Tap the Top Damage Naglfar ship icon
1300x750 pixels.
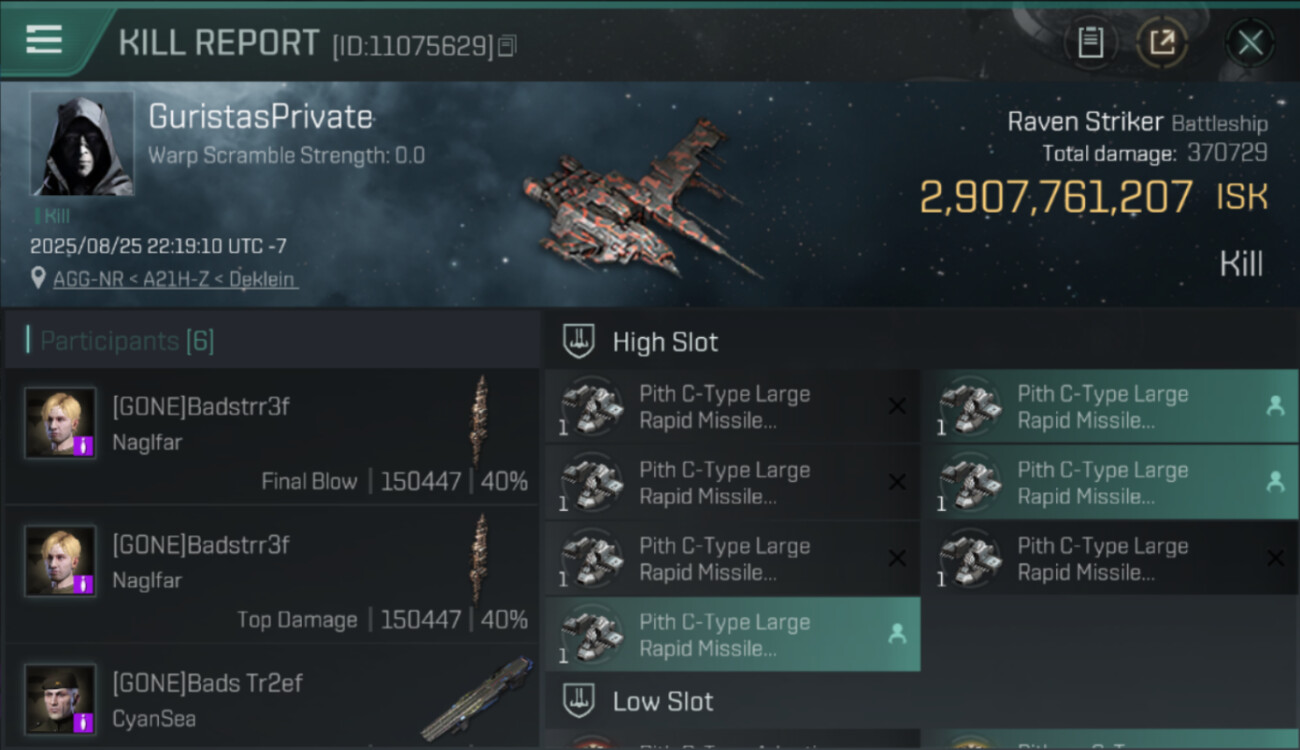[481, 558]
